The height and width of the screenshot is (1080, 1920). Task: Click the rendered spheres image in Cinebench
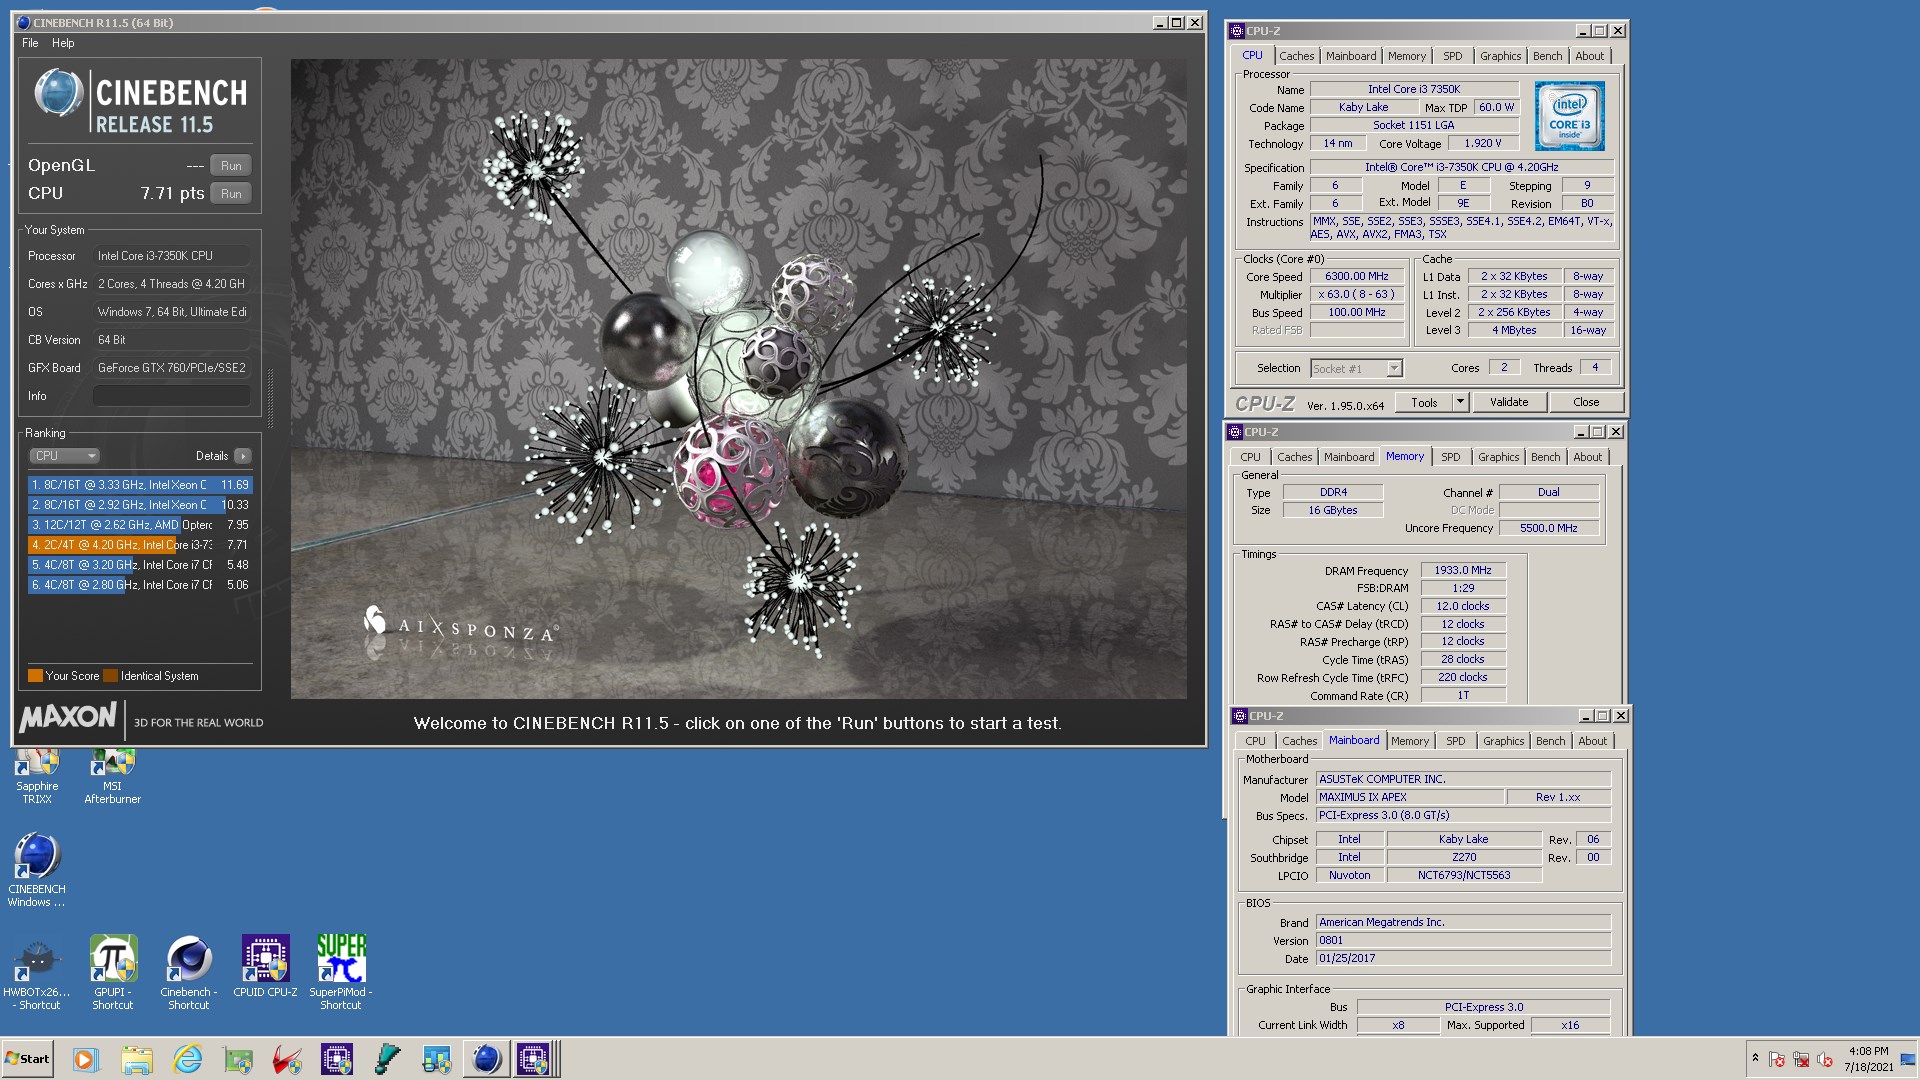(739, 378)
